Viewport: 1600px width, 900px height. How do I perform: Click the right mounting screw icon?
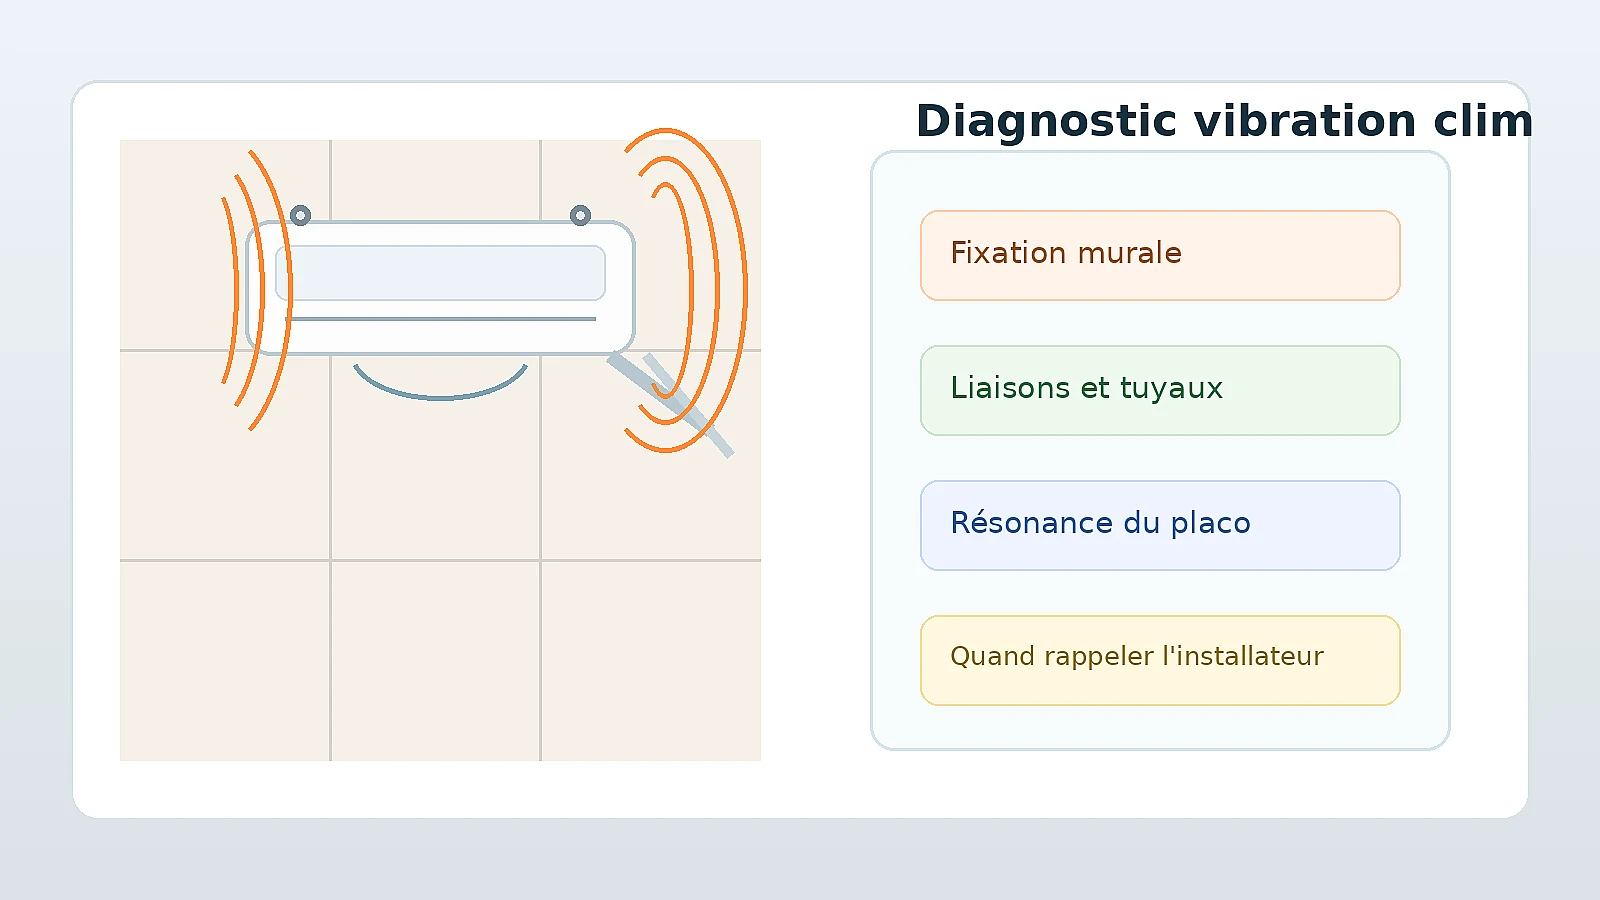pyautogui.click(x=580, y=215)
